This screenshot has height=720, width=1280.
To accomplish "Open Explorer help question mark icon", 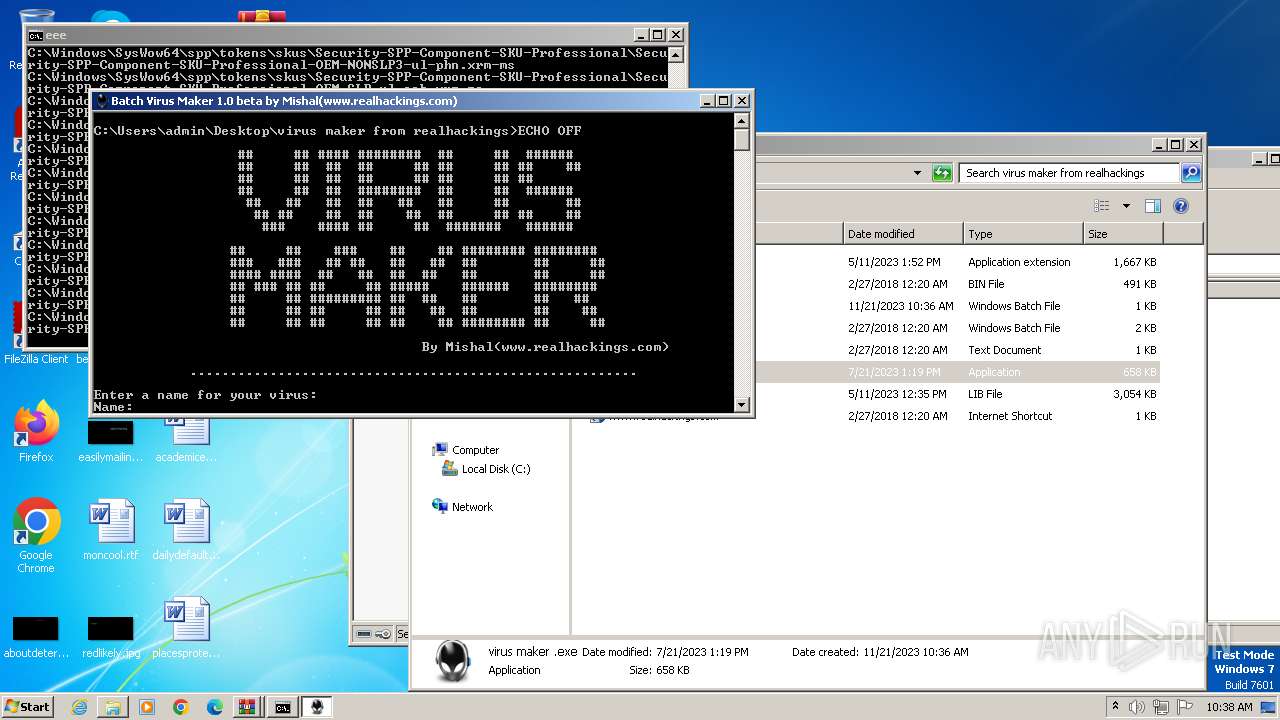I will (x=1180, y=206).
